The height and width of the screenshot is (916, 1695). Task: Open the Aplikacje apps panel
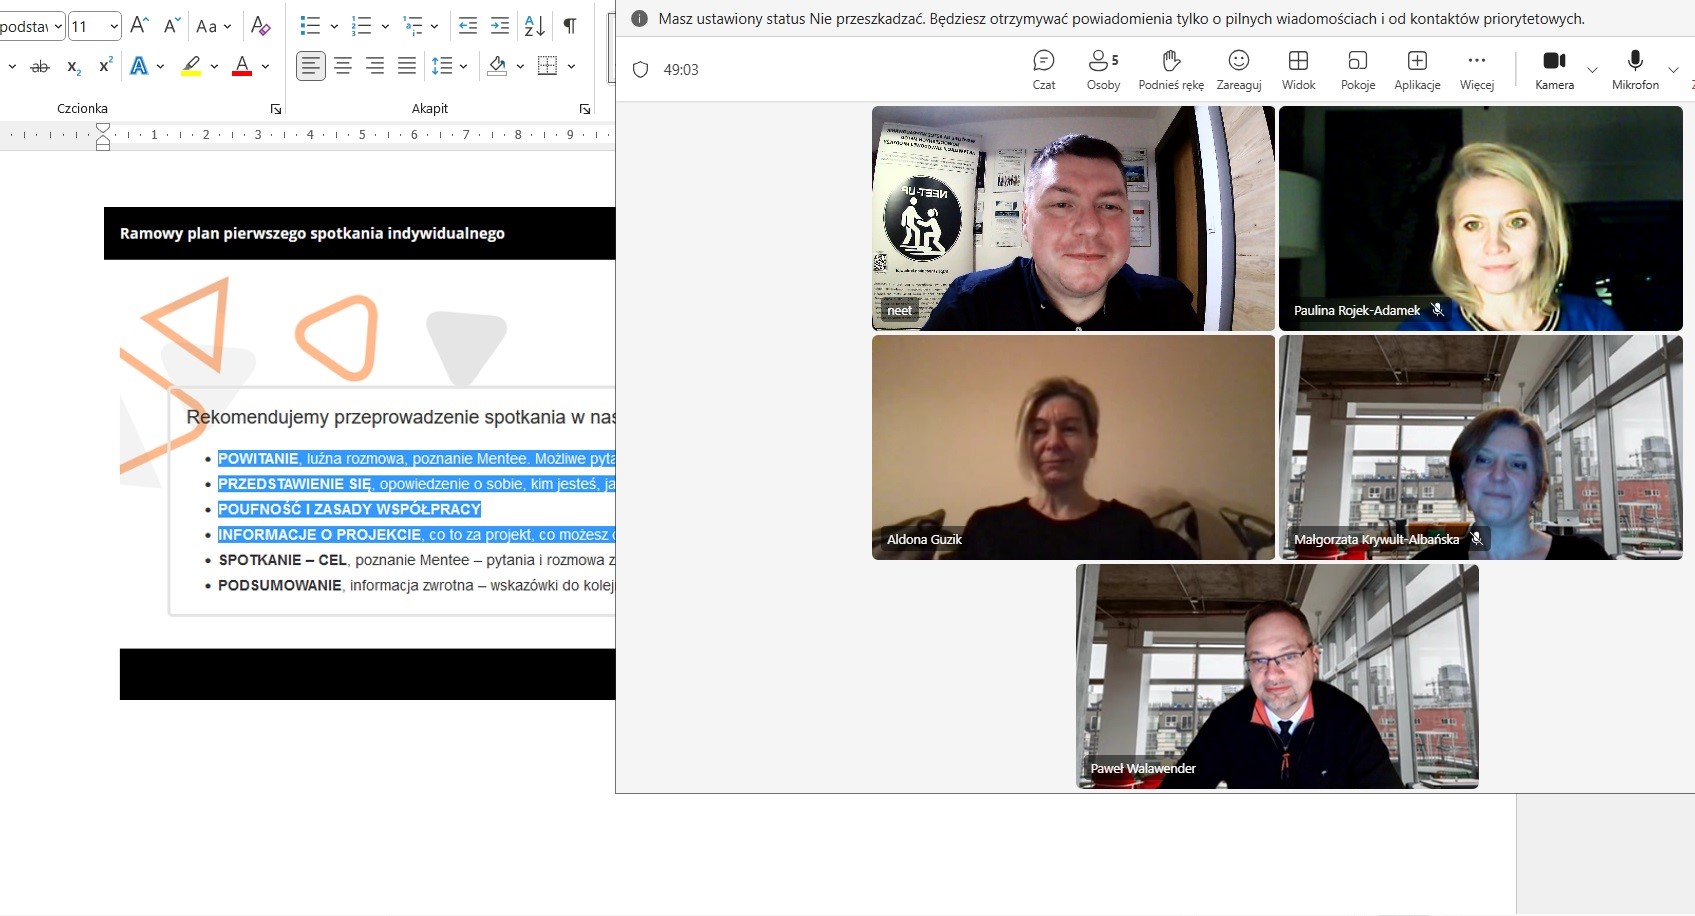point(1417,70)
